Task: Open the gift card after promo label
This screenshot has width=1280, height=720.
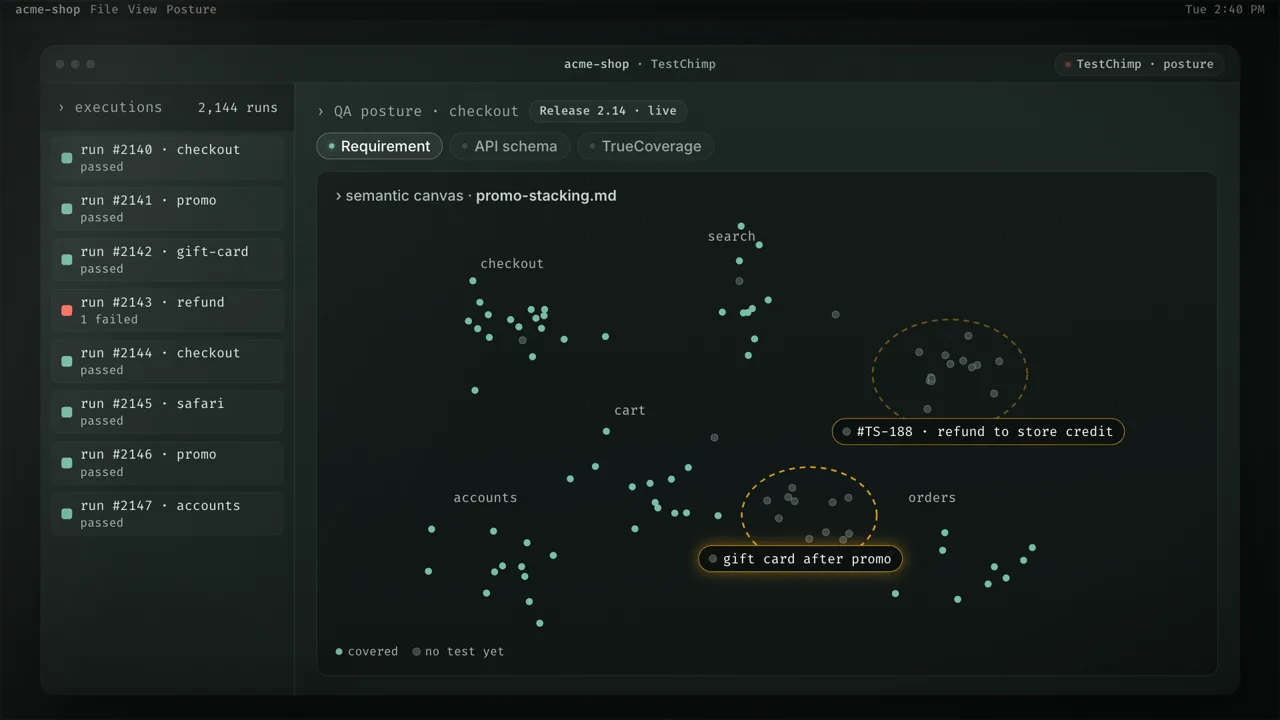Action: [800, 559]
